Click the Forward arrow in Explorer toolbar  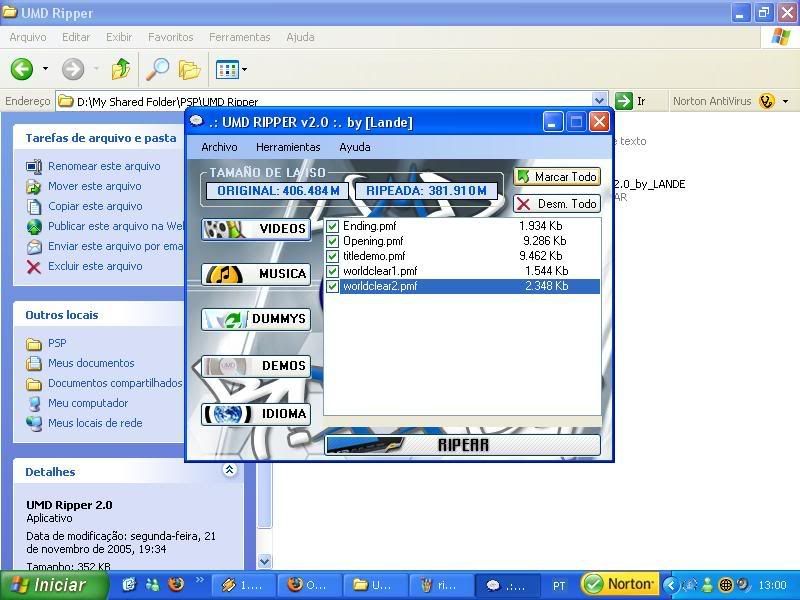[x=73, y=69]
